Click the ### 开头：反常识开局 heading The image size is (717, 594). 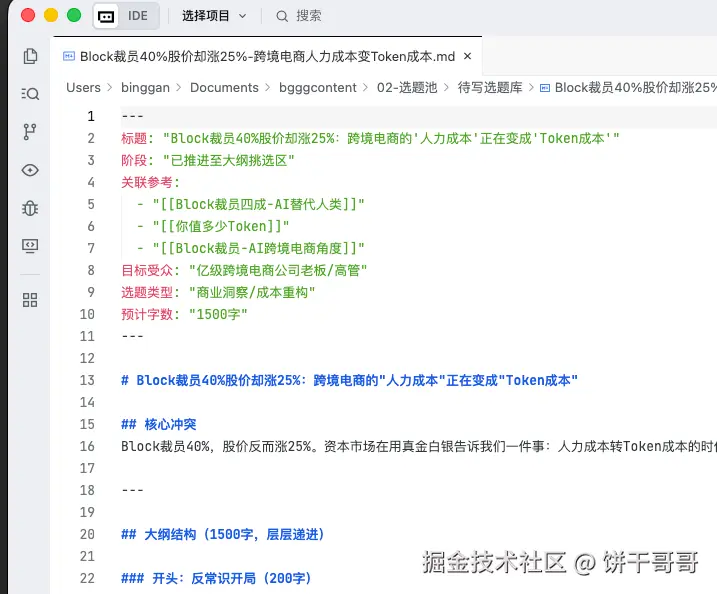(x=216, y=578)
